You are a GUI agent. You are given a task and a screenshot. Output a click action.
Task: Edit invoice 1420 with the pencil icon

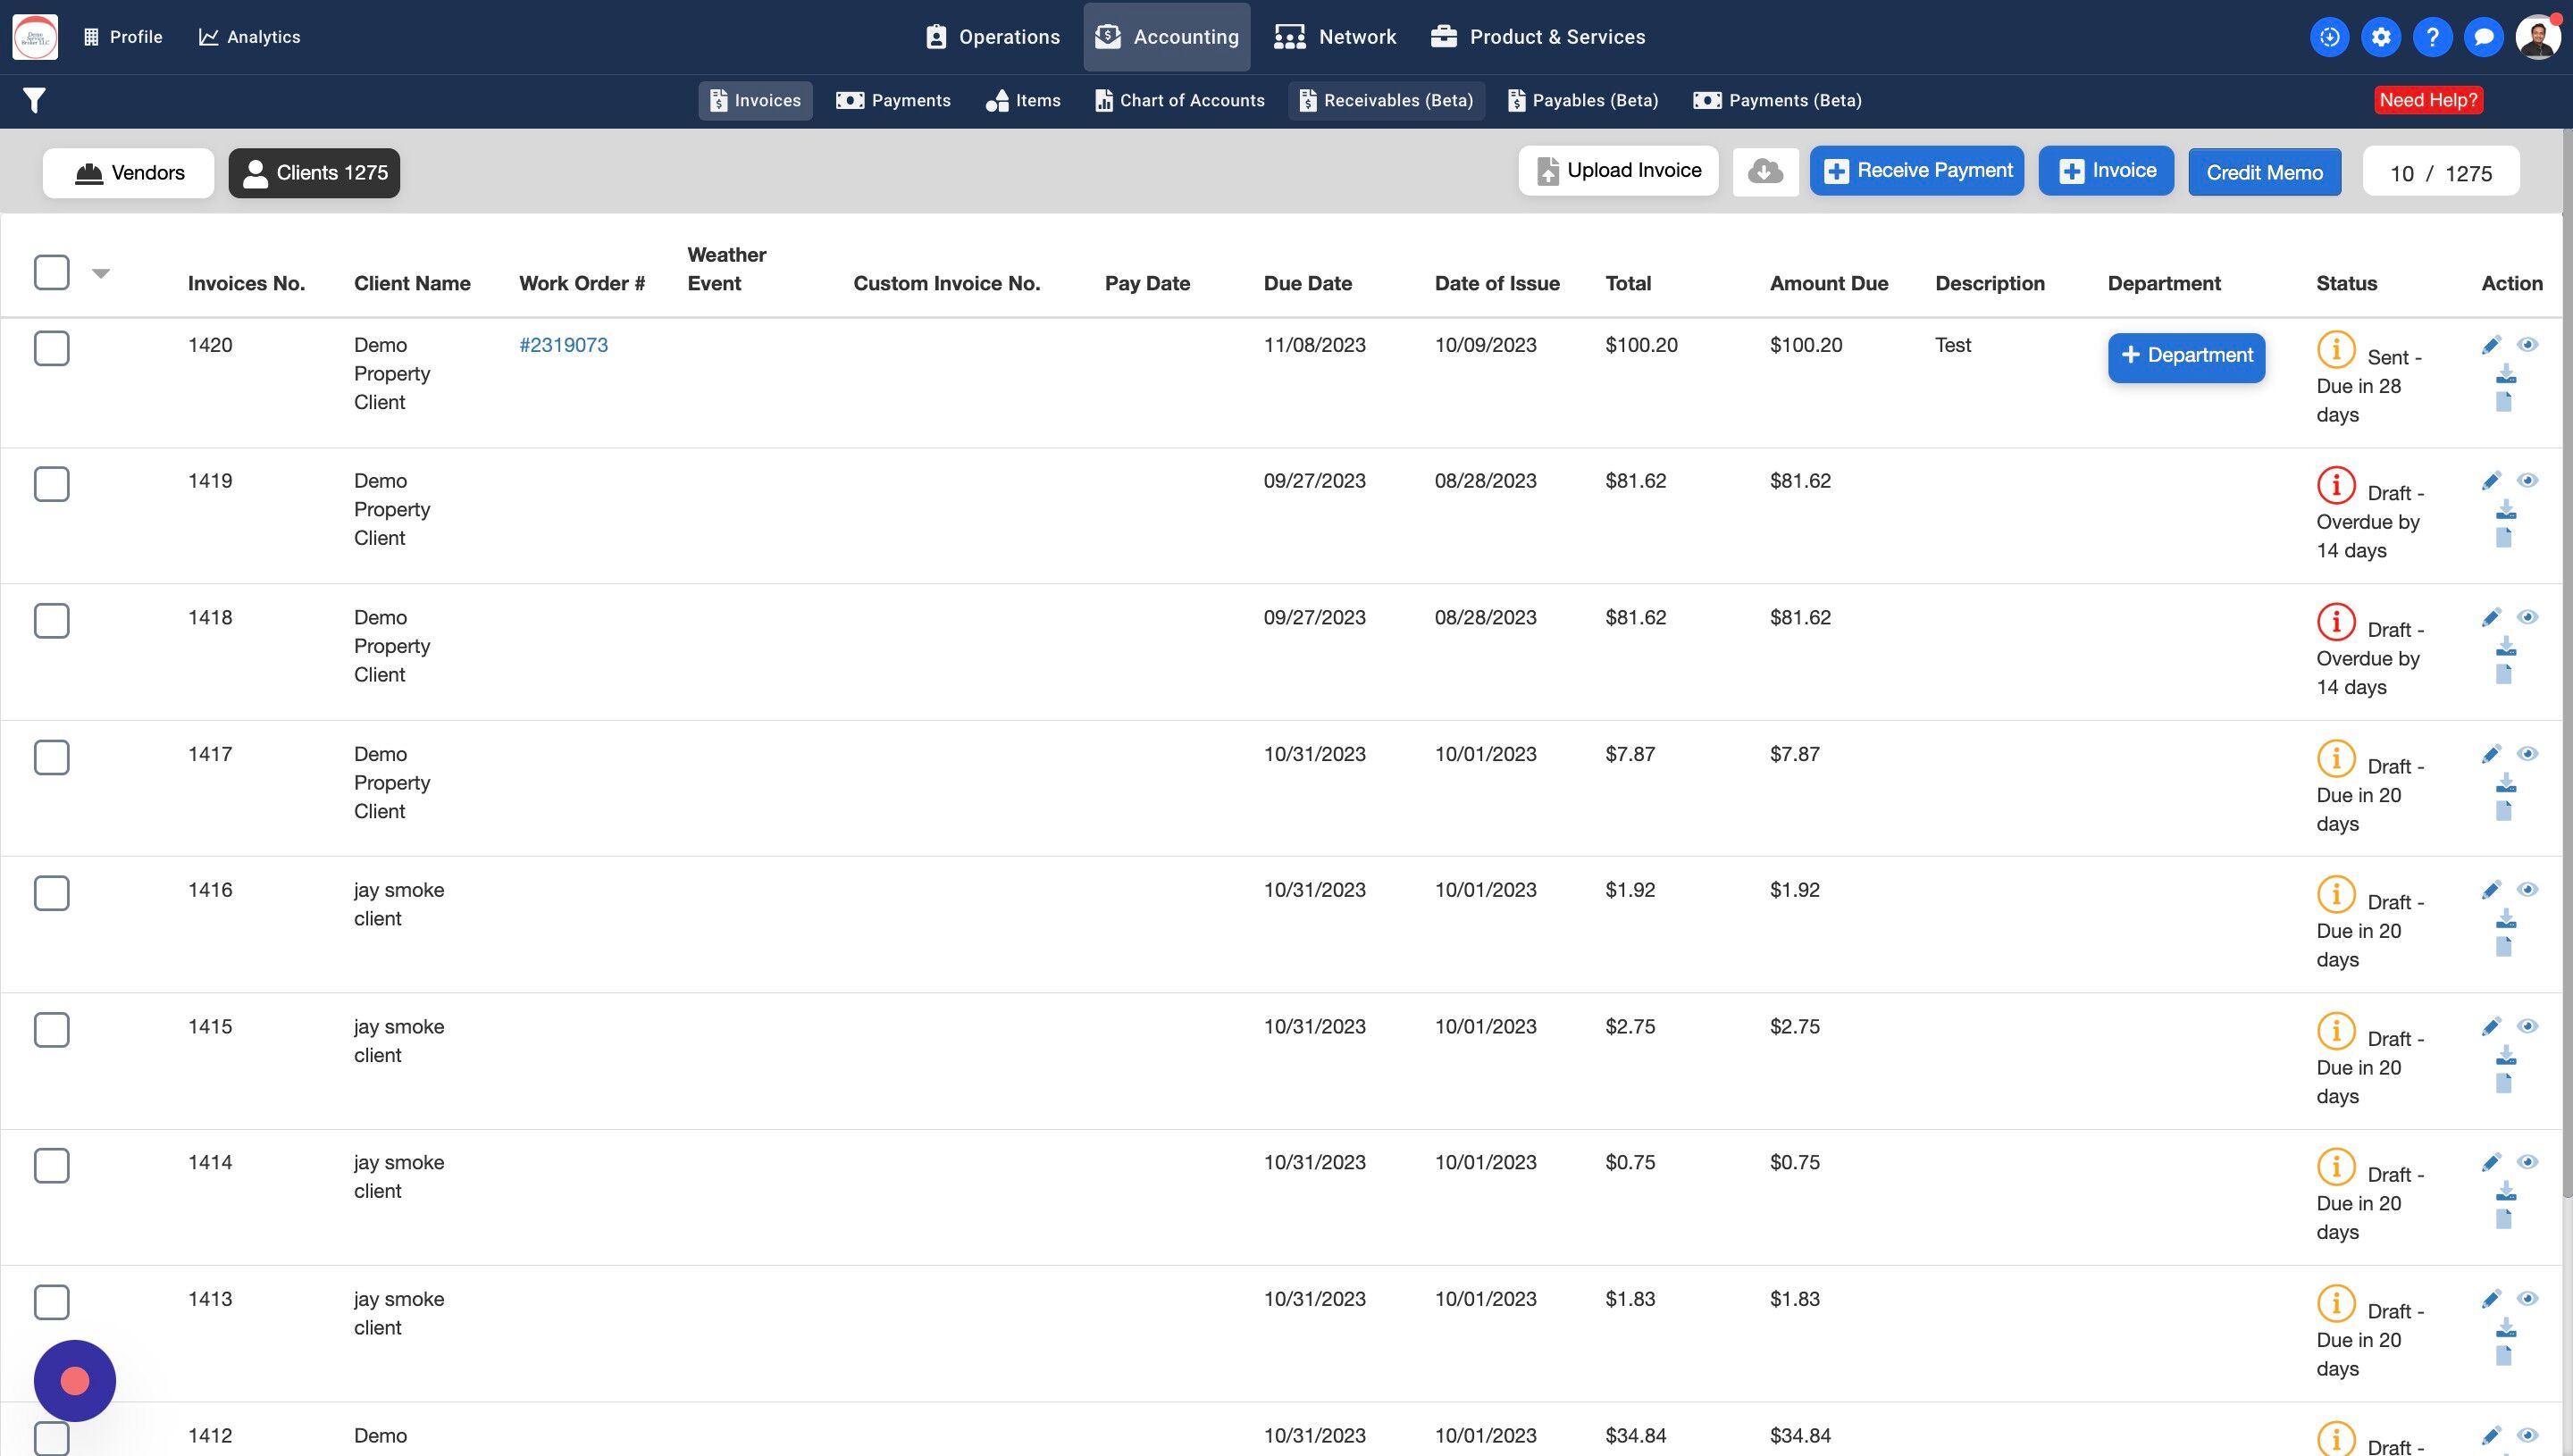[x=2490, y=345]
